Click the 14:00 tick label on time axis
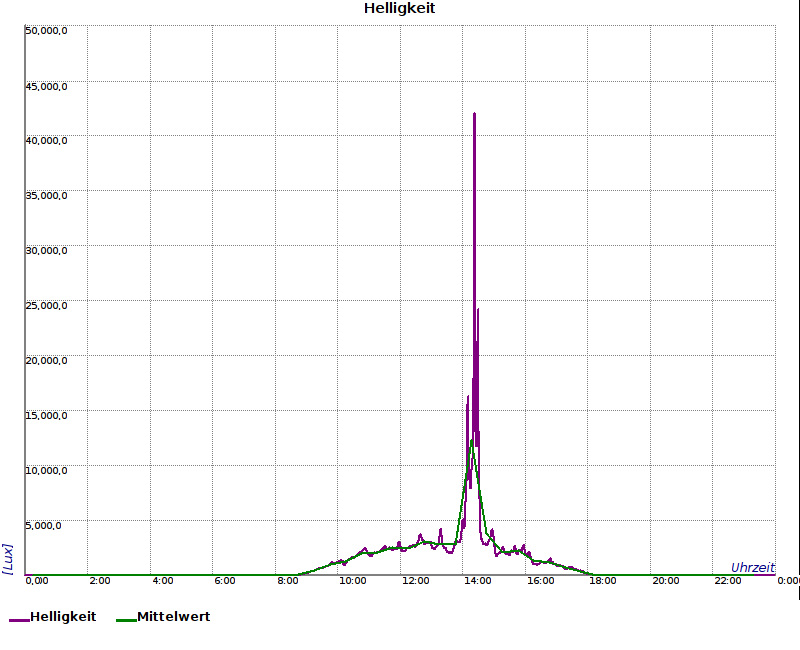Viewport: 800px width, 650px height. click(x=477, y=581)
